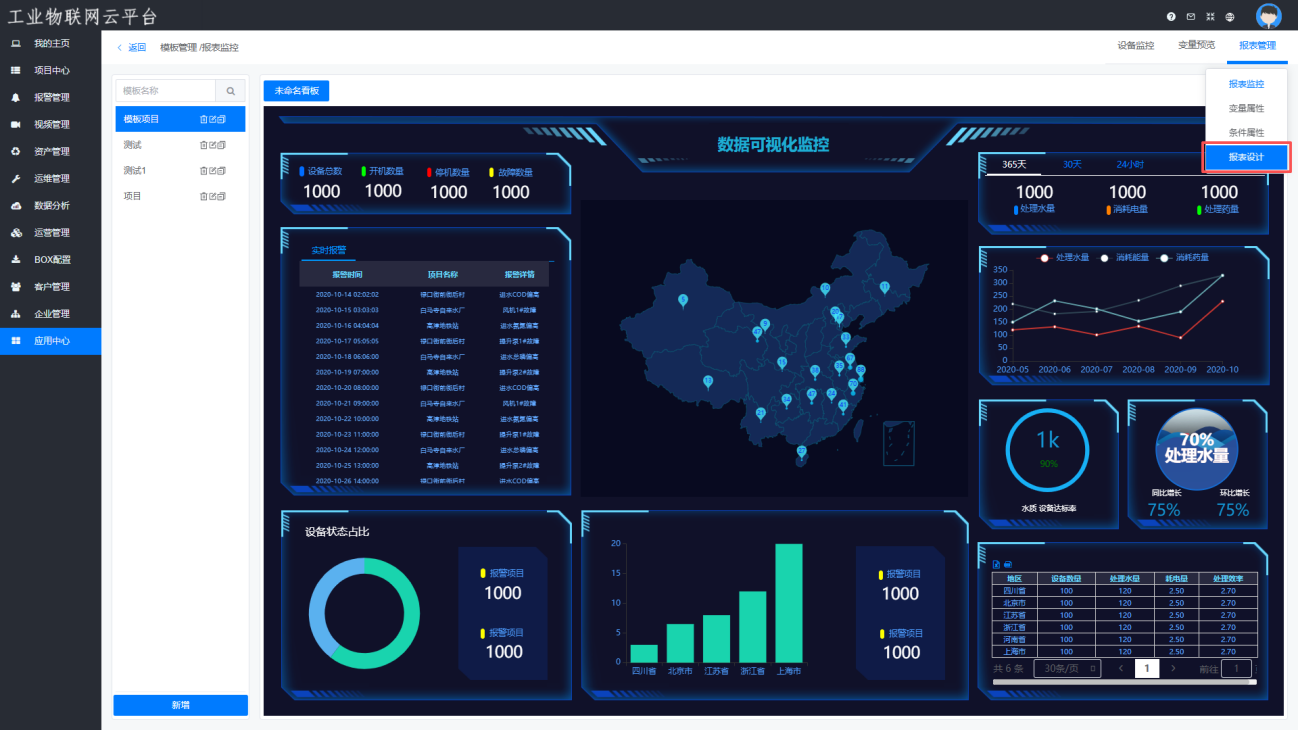Screen dimensions: 1298x730
Task: Delete the 测试 template via trash icon
Action: click(x=204, y=145)
